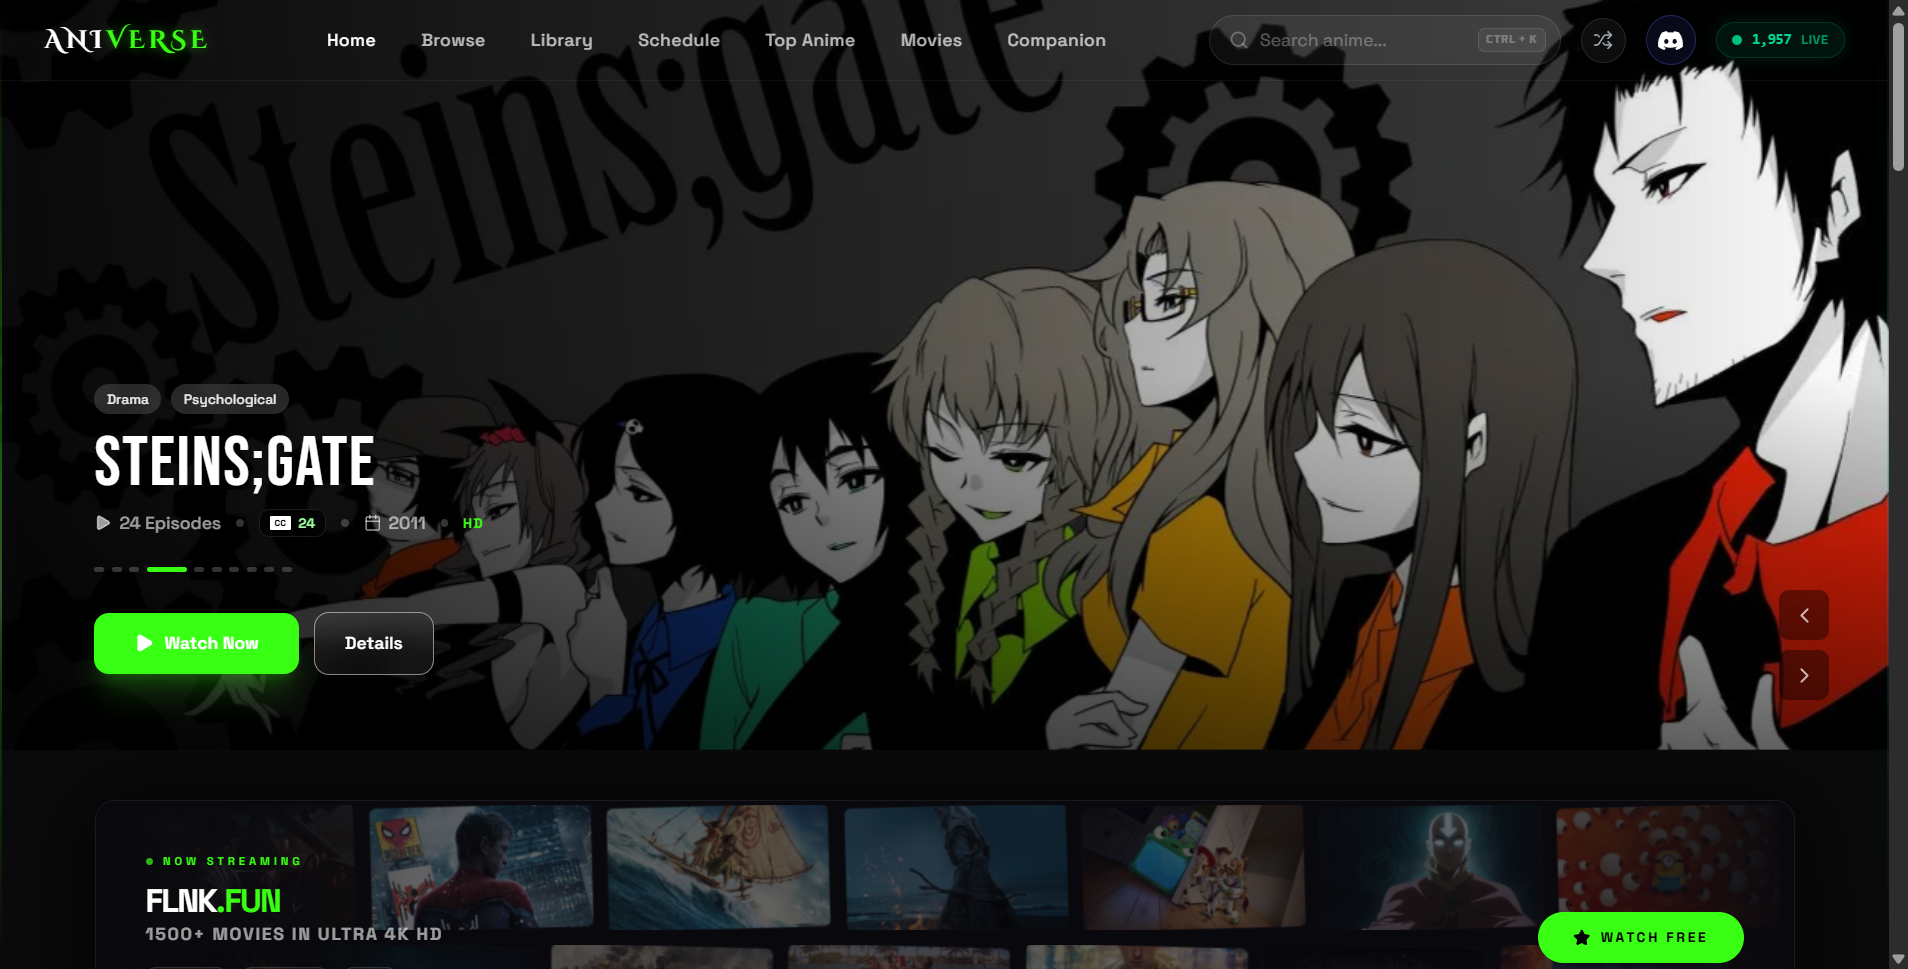Screen dimensions: 1908x969
Task: Open the Avatar Aang thumbnail
Action: (x=1430, y=866)
